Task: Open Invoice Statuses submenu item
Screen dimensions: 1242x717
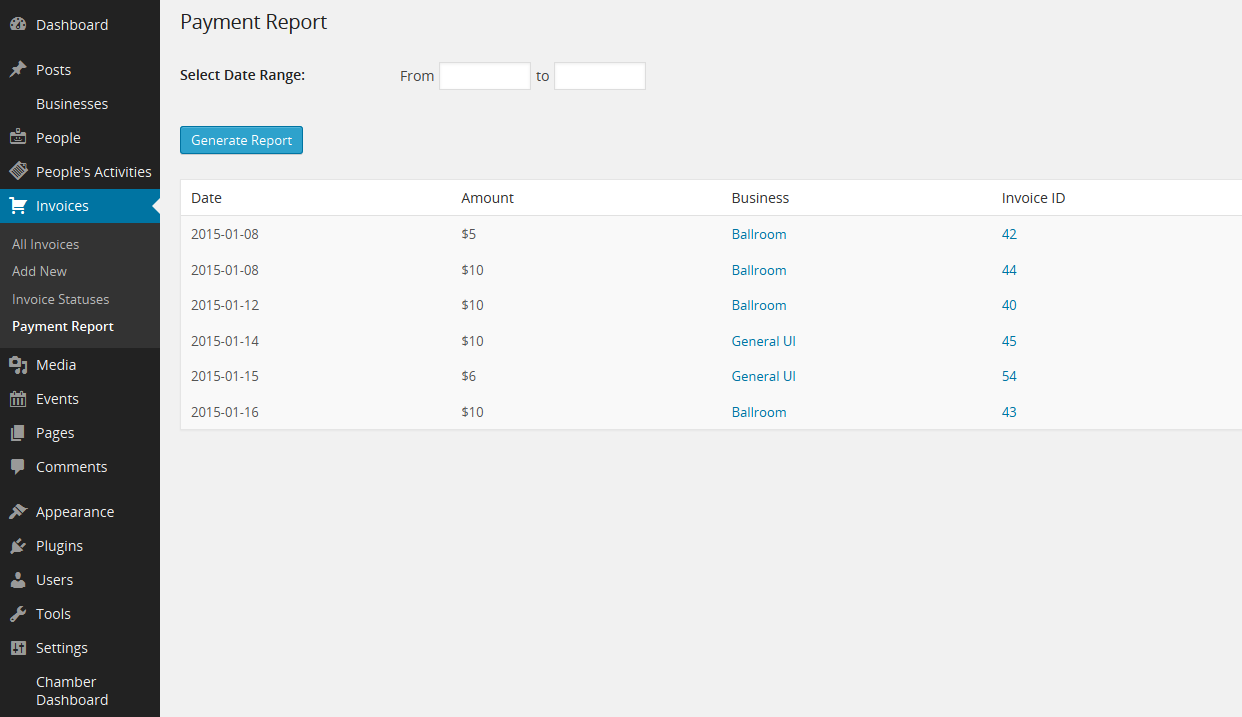Action: coord(61,299)
